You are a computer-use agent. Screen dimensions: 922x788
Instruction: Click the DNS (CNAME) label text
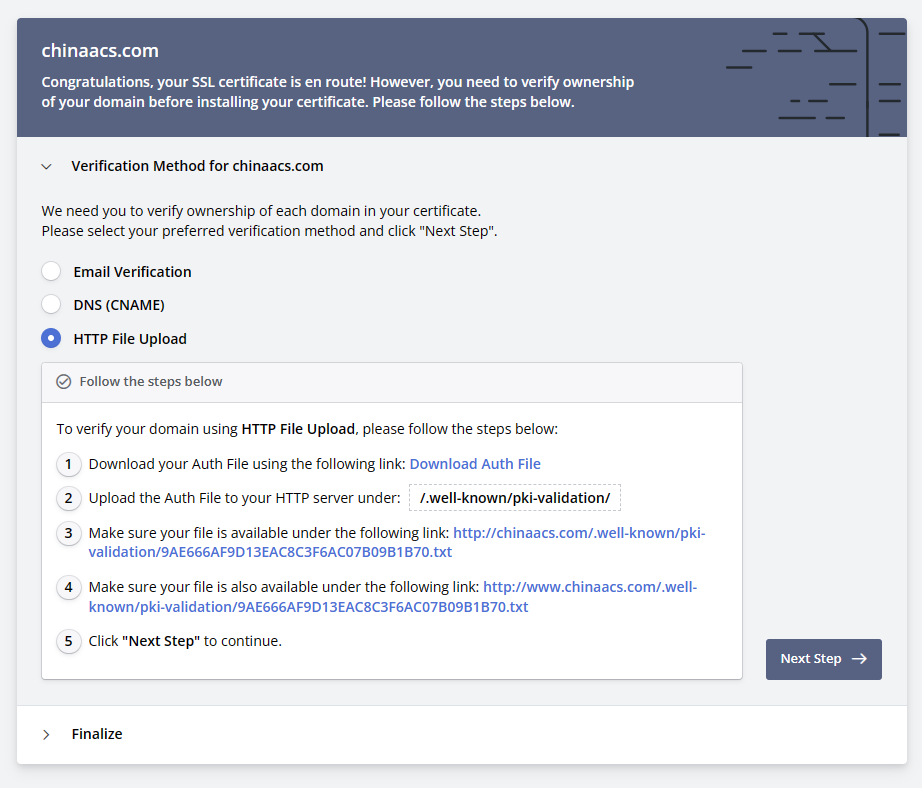[119, 305]
